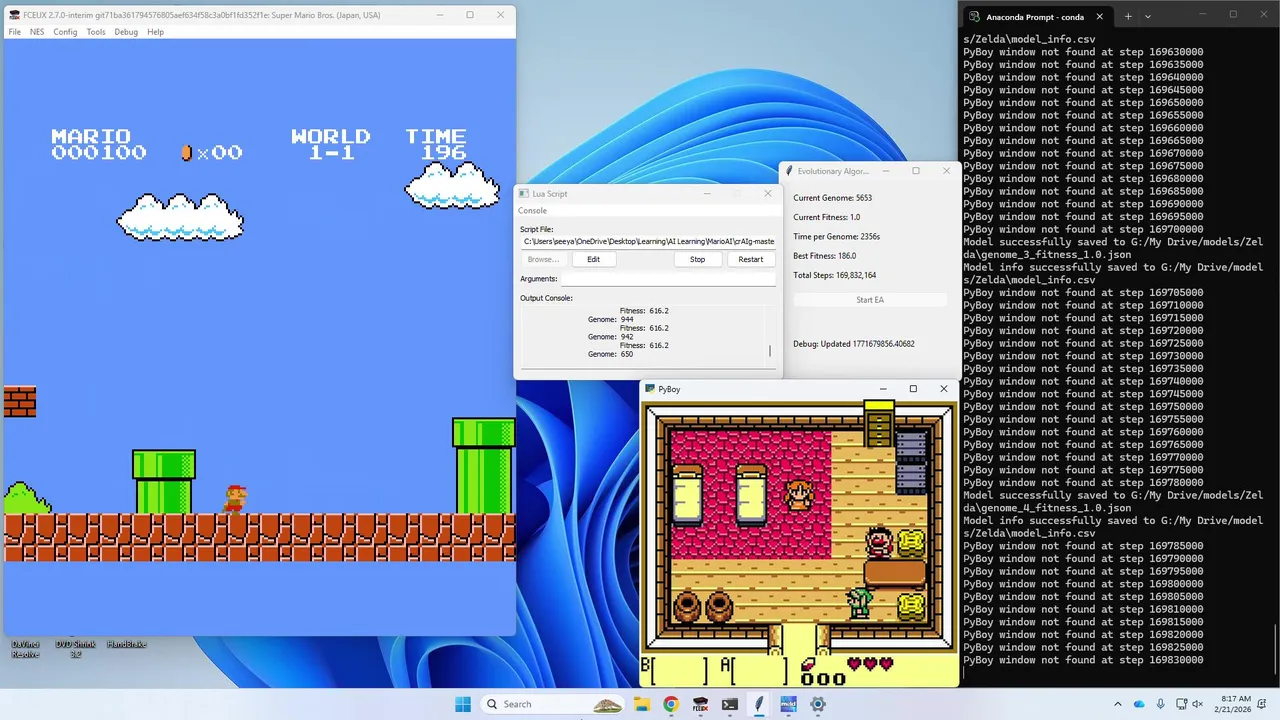This screenshot has width=1280, height=720.
Task: Open the clock showing 8:17 AM
Action: click(1235, 704)
